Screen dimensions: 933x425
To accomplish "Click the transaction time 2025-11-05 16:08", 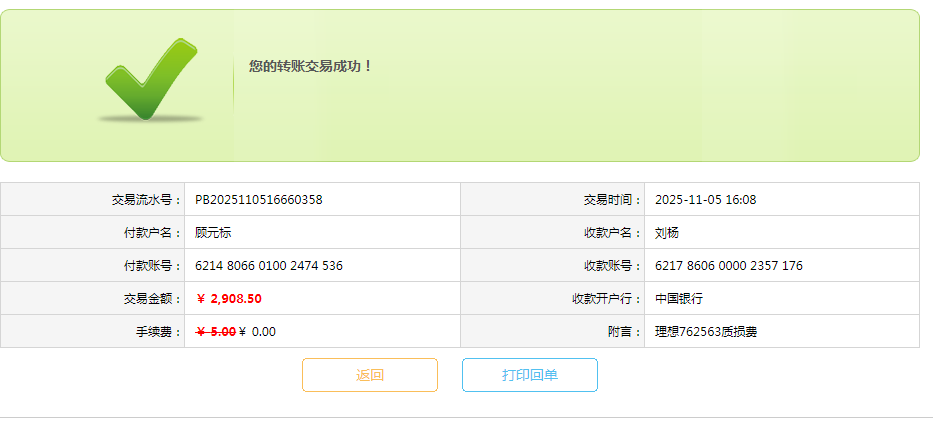I will 706,199.
